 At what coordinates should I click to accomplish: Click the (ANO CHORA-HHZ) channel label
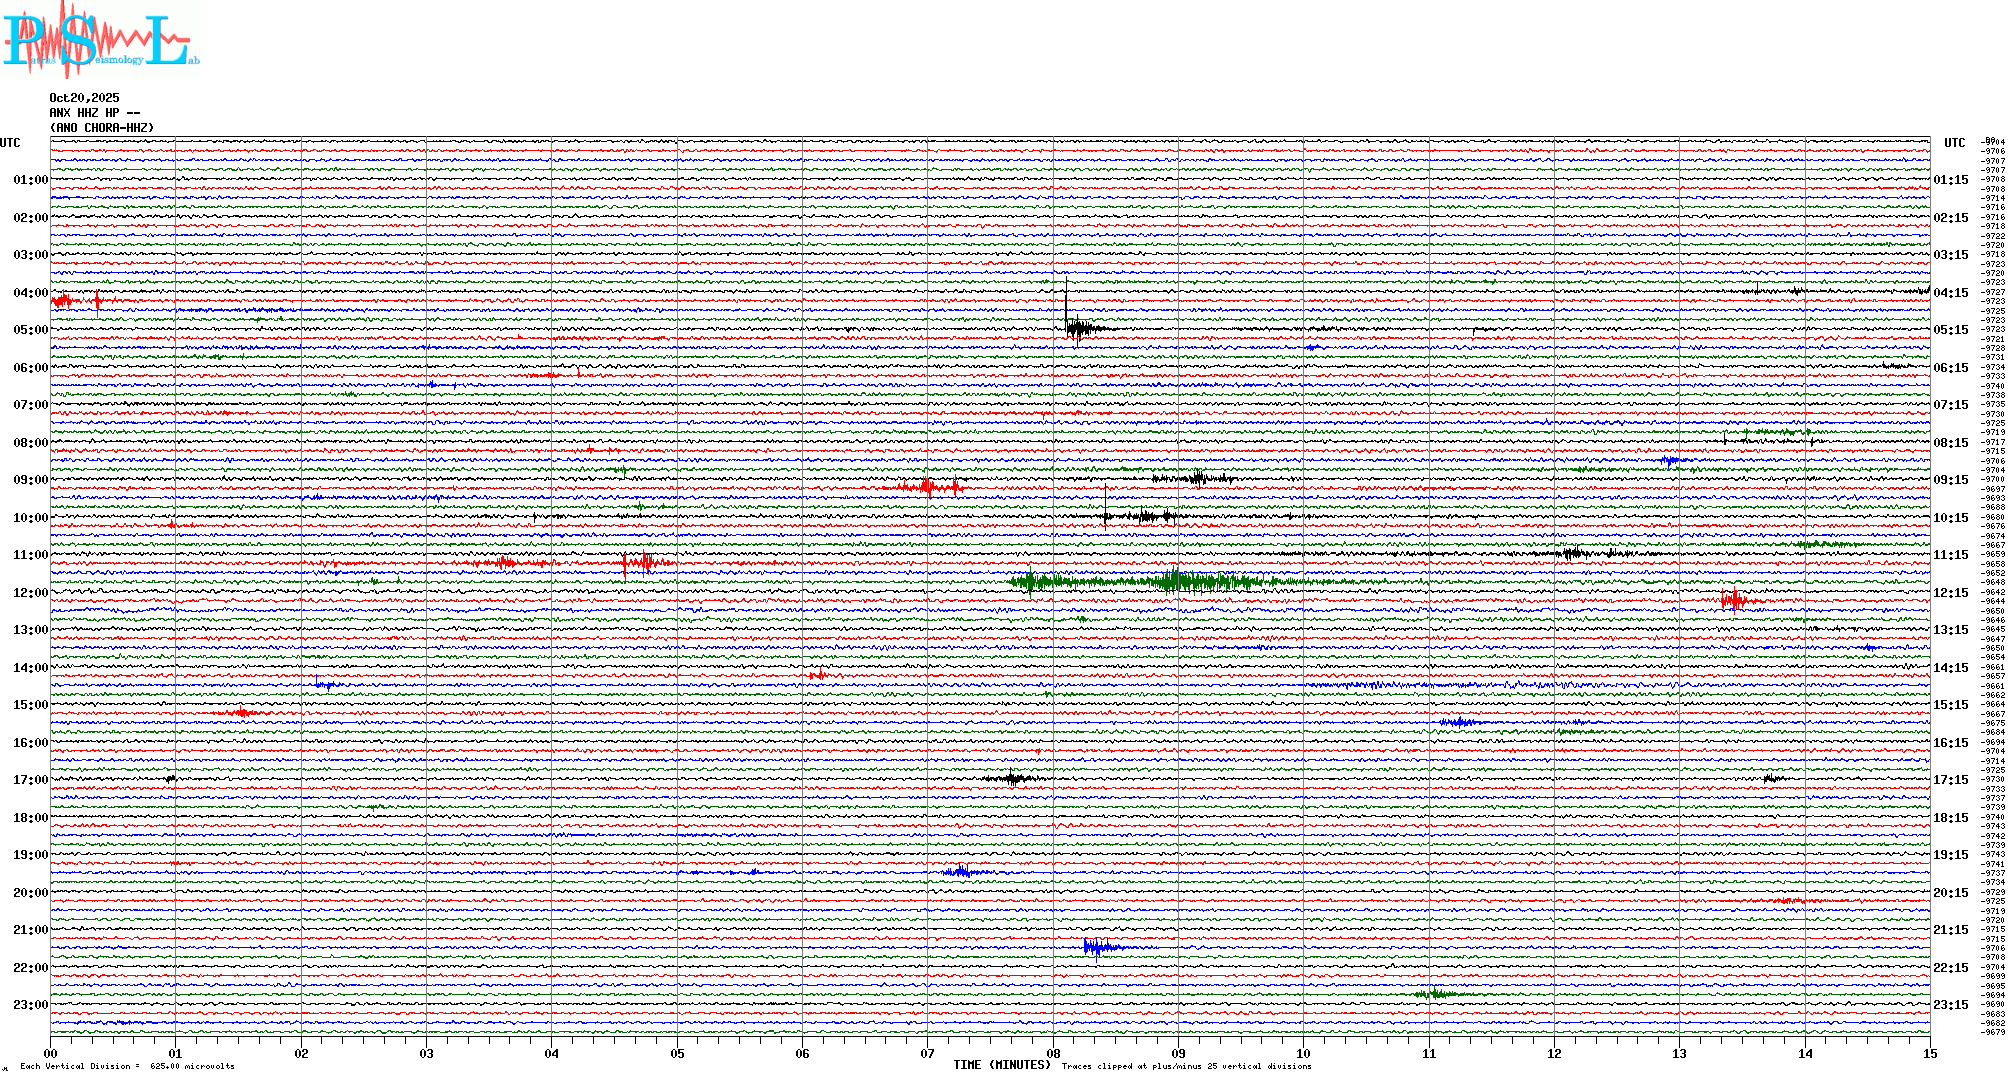point(102,128)
